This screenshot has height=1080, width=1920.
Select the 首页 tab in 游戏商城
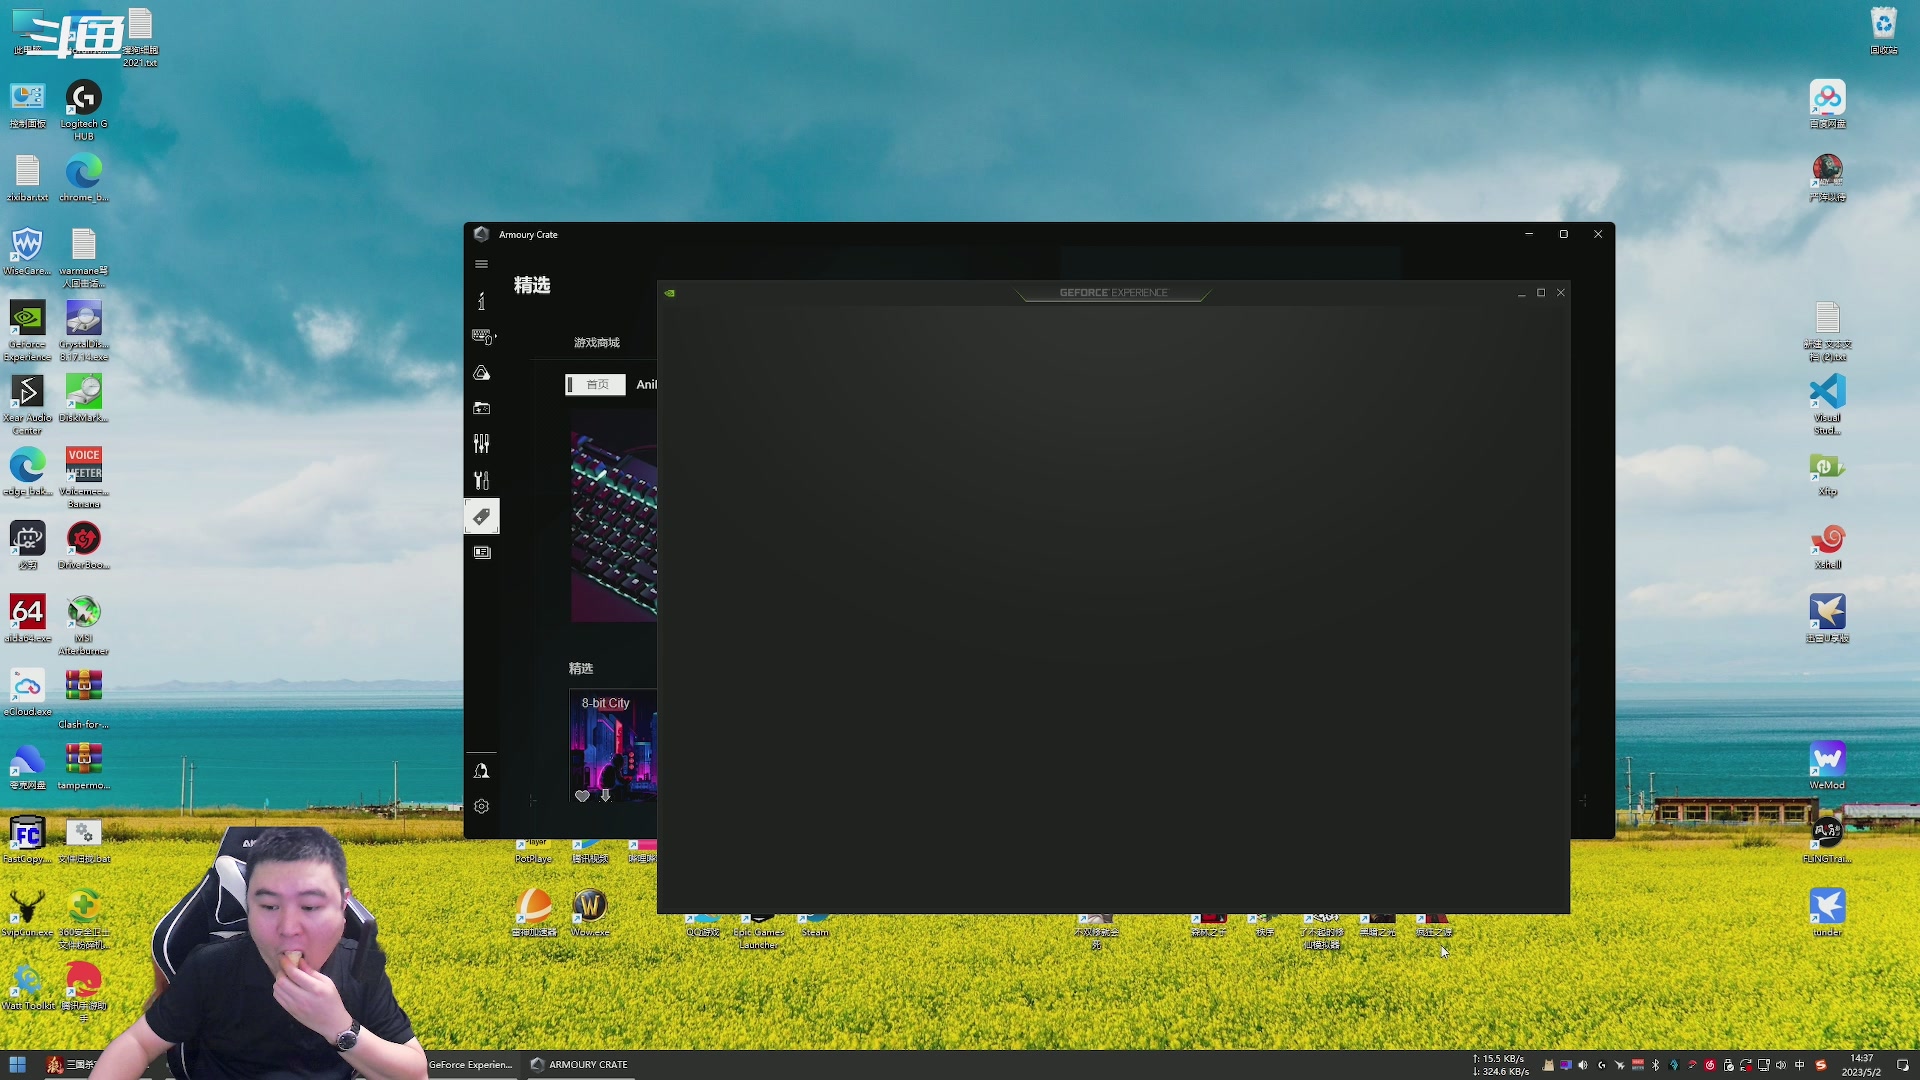[595, 384]
